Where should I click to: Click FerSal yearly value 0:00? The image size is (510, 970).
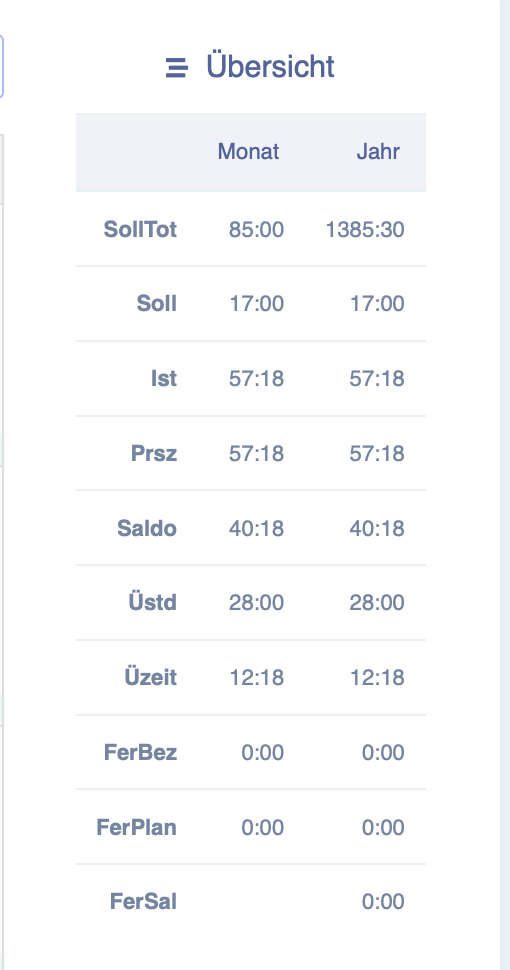click(x=383, y=901)
